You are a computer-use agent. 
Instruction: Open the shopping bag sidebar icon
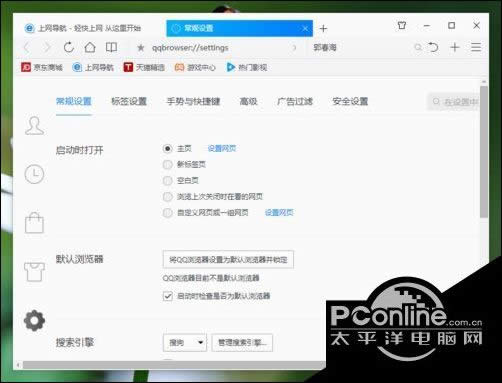pos(34,223)
